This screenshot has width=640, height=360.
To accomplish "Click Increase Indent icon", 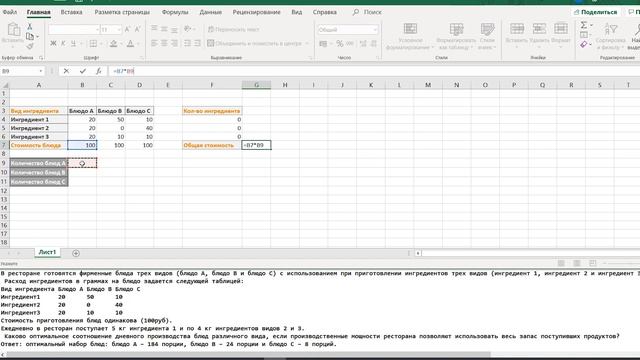I will point(198,43).
